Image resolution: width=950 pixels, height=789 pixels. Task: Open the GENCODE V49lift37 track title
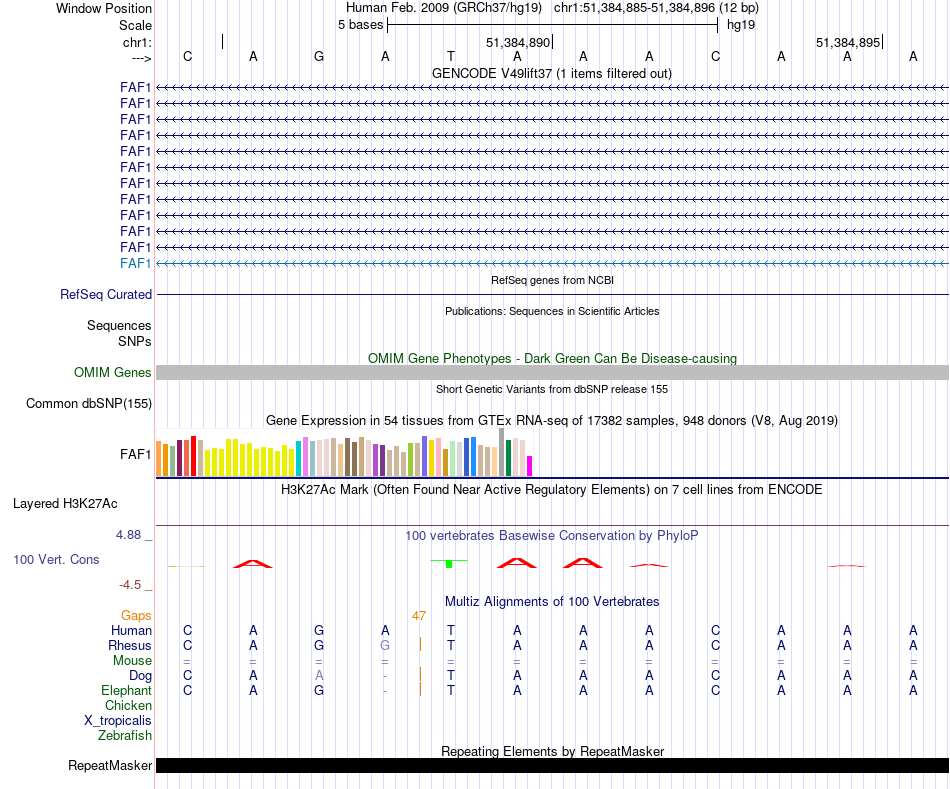tap(552, 73)
